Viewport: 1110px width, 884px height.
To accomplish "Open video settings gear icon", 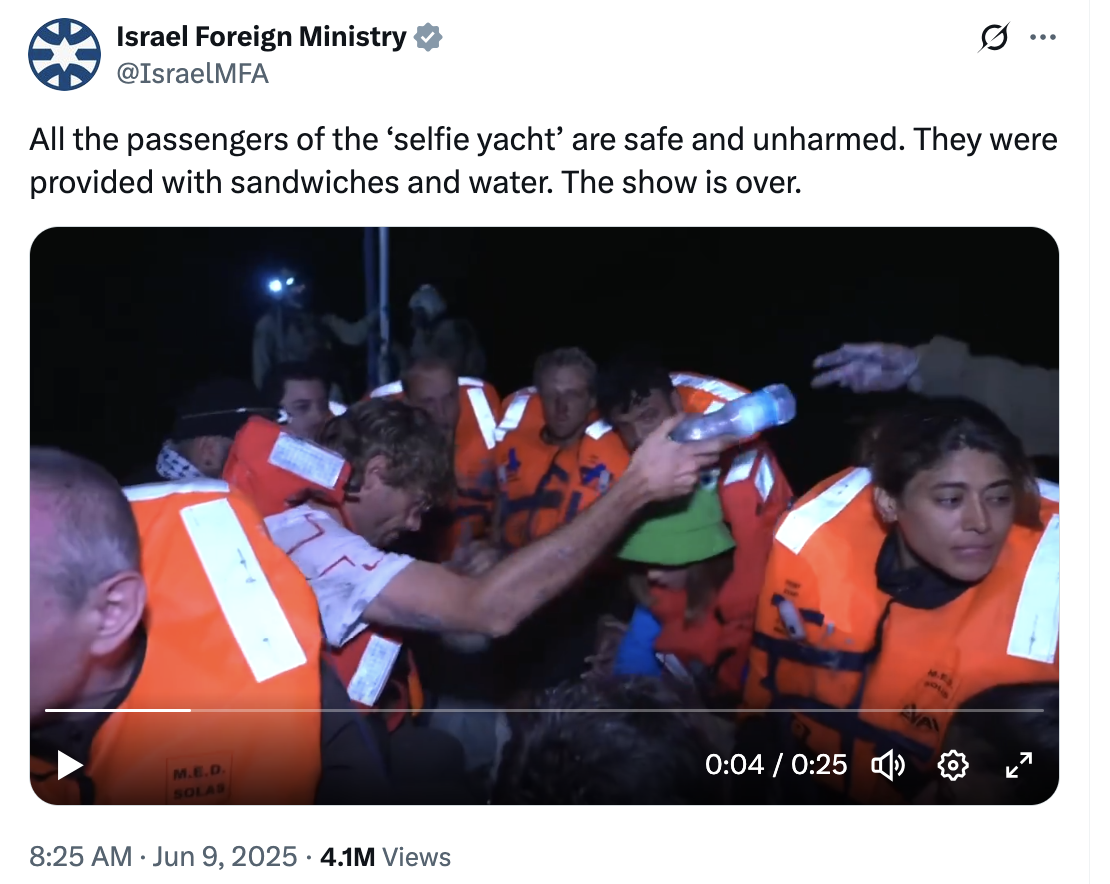I will point(953,765).
